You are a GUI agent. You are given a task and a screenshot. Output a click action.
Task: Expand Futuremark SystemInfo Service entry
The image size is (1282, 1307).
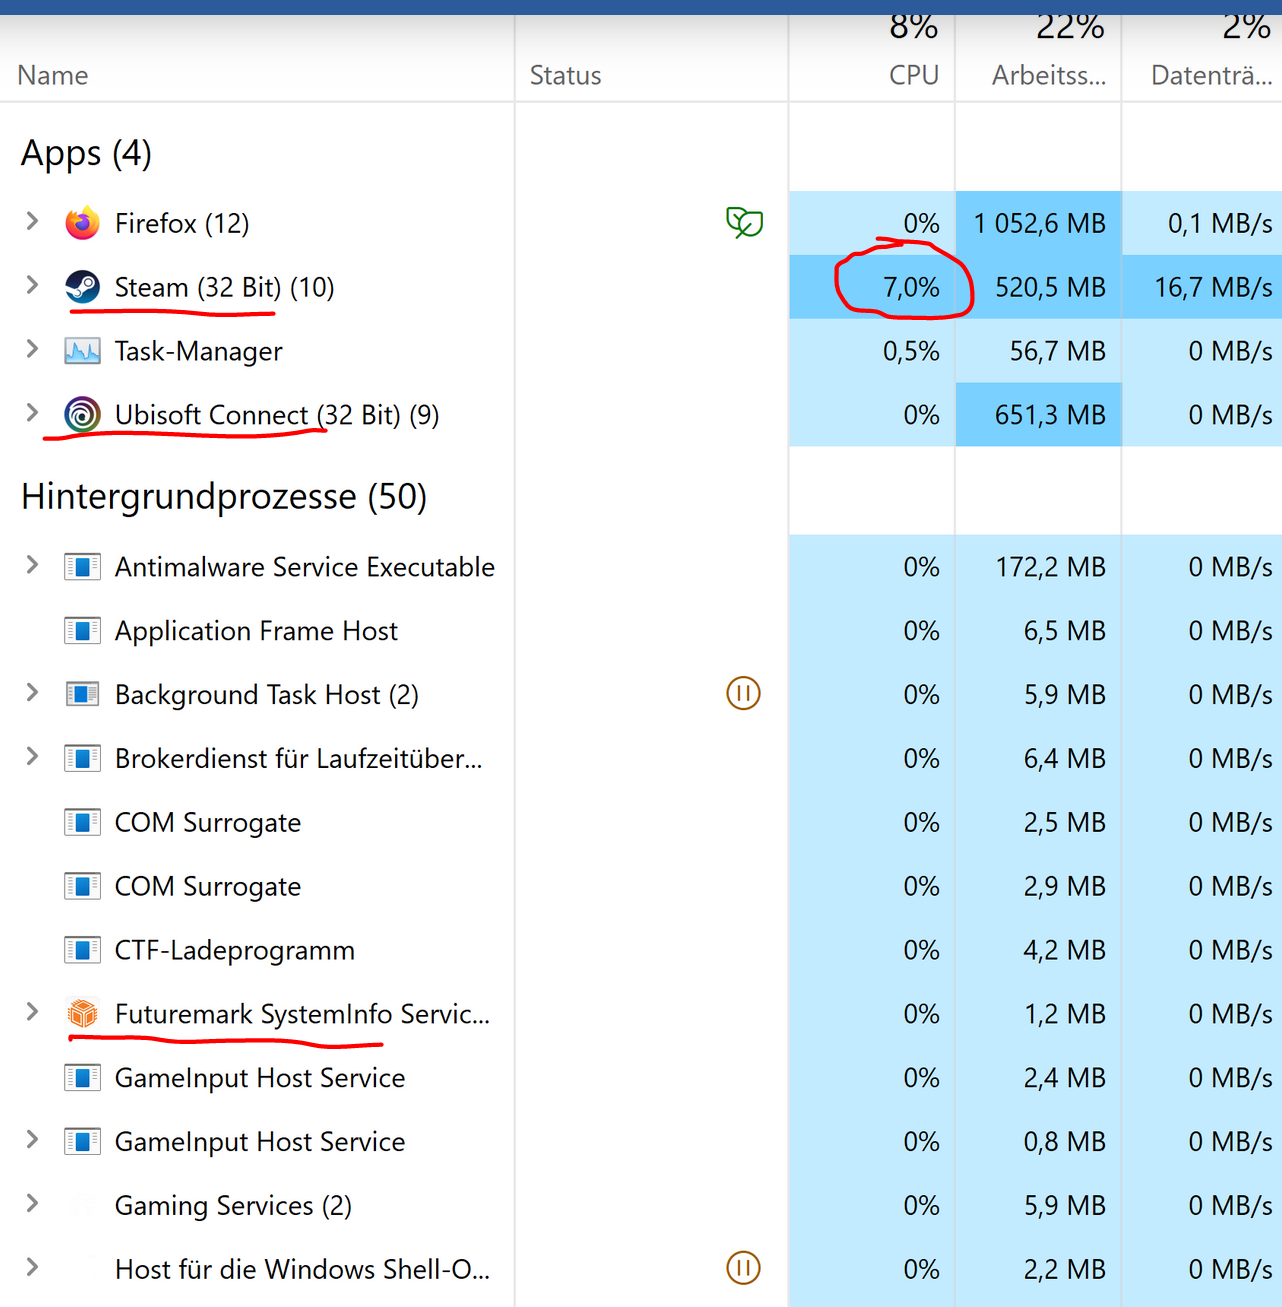(32, 1012)
